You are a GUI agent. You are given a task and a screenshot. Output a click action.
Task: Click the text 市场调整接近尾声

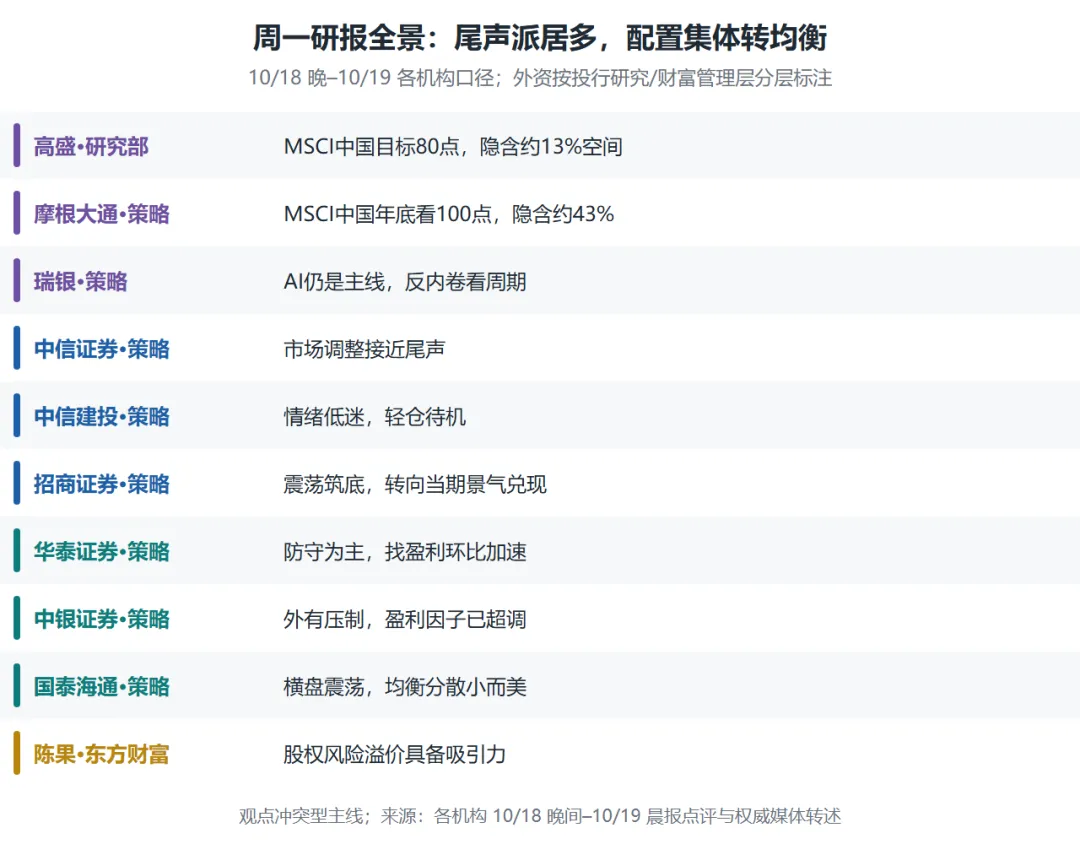pos(364,349)
